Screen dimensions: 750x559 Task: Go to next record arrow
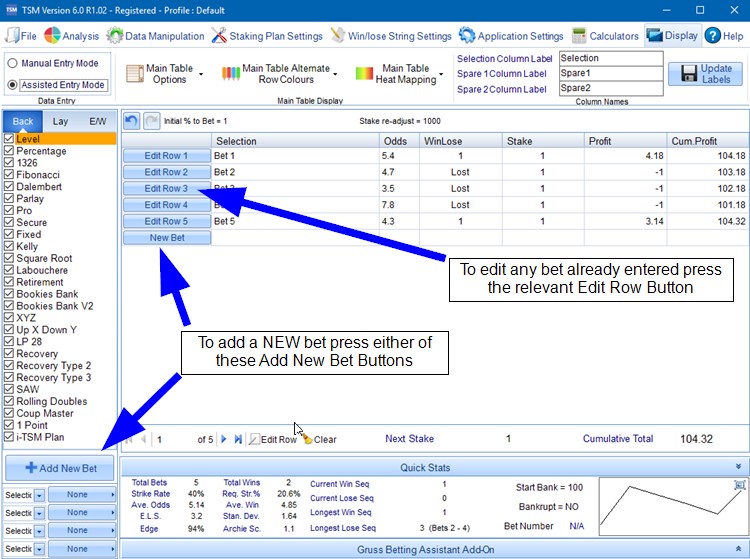click(x=223, y=439)
